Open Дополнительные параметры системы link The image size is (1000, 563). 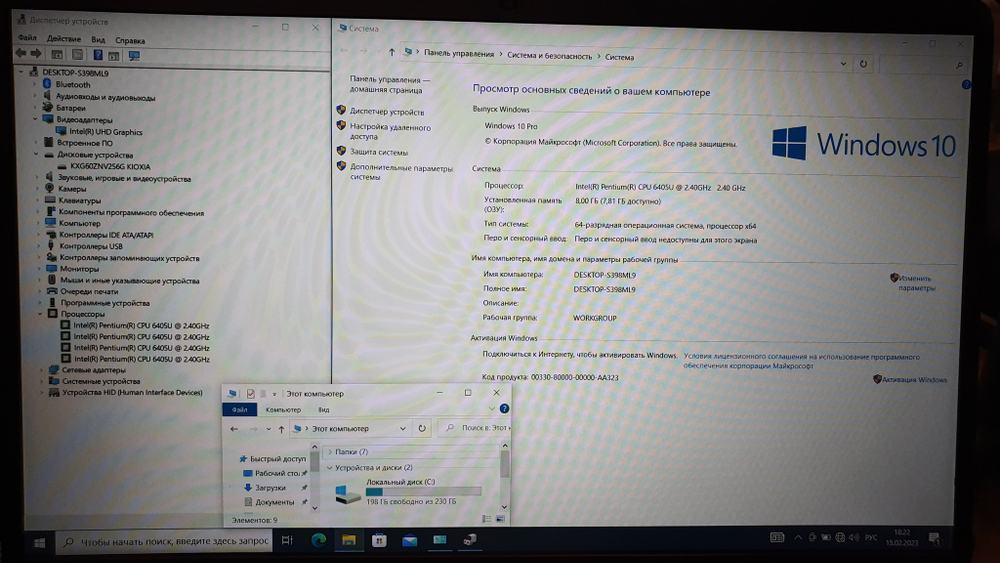point(401,173)
